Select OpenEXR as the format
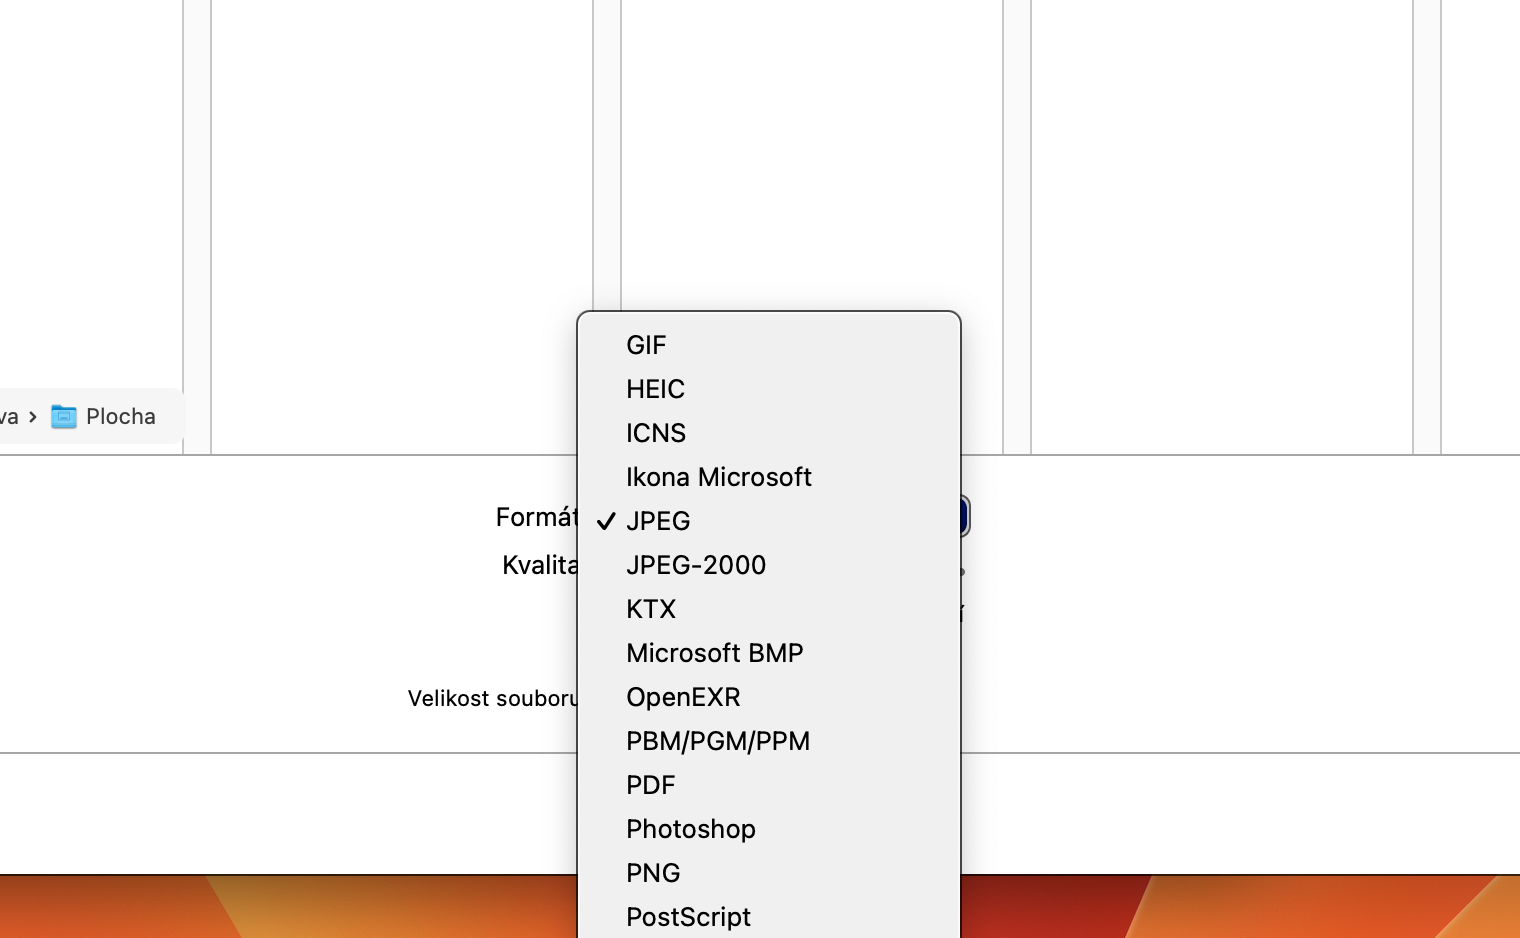The image size is (1520, 938). click(683, 697)
